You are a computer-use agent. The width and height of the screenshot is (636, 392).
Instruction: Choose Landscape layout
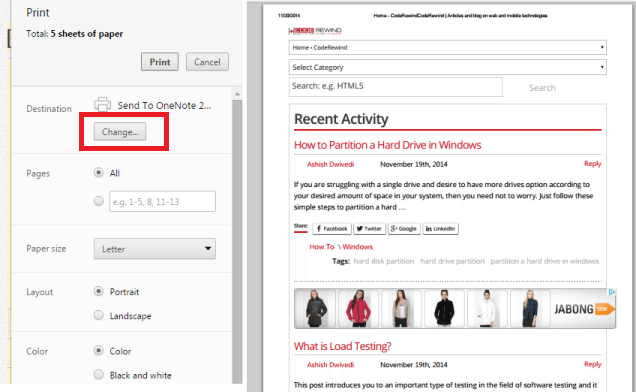point(99,315)
